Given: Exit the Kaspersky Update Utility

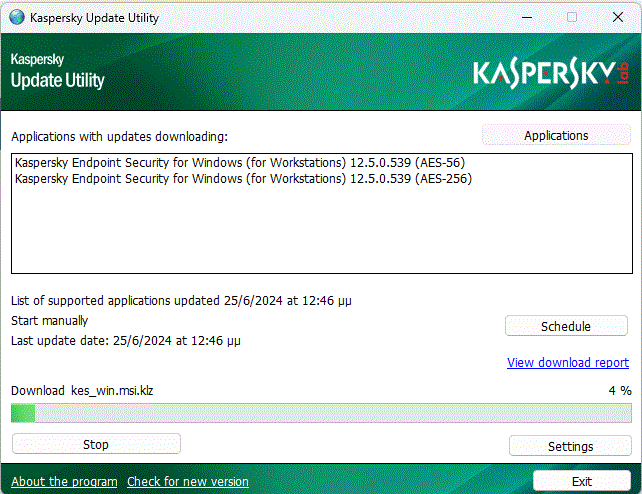Looking at the screenshot, I should (581, 481).
